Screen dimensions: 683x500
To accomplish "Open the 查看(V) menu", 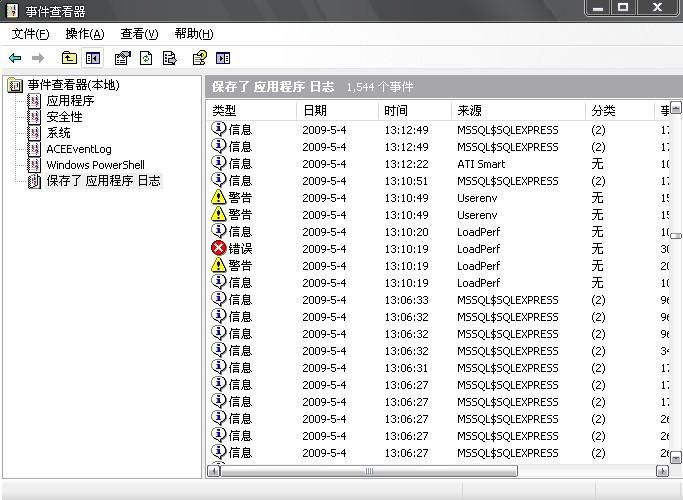I will 139,34.
